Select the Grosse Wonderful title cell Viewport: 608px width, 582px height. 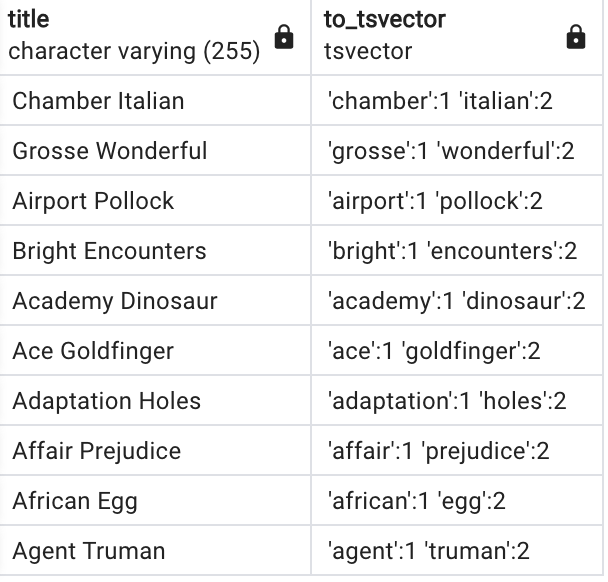[x=155, y=150]
